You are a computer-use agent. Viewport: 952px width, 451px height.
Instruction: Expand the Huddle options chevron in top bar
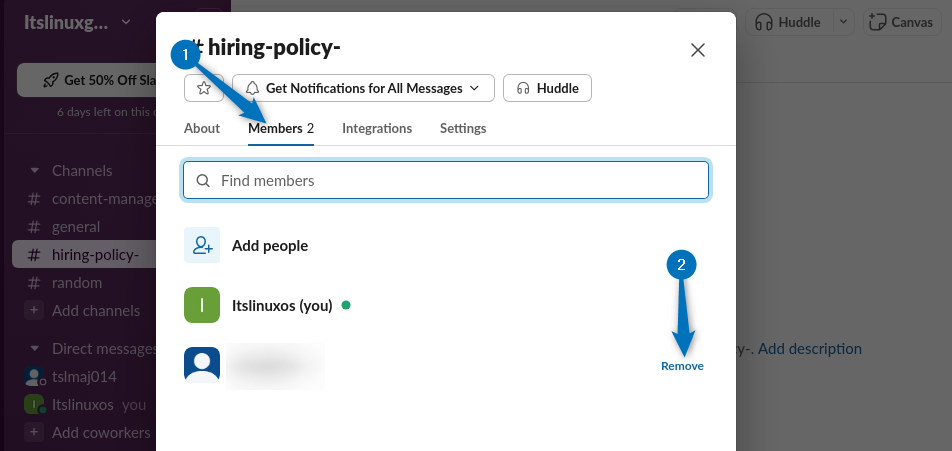coord(842,21)
